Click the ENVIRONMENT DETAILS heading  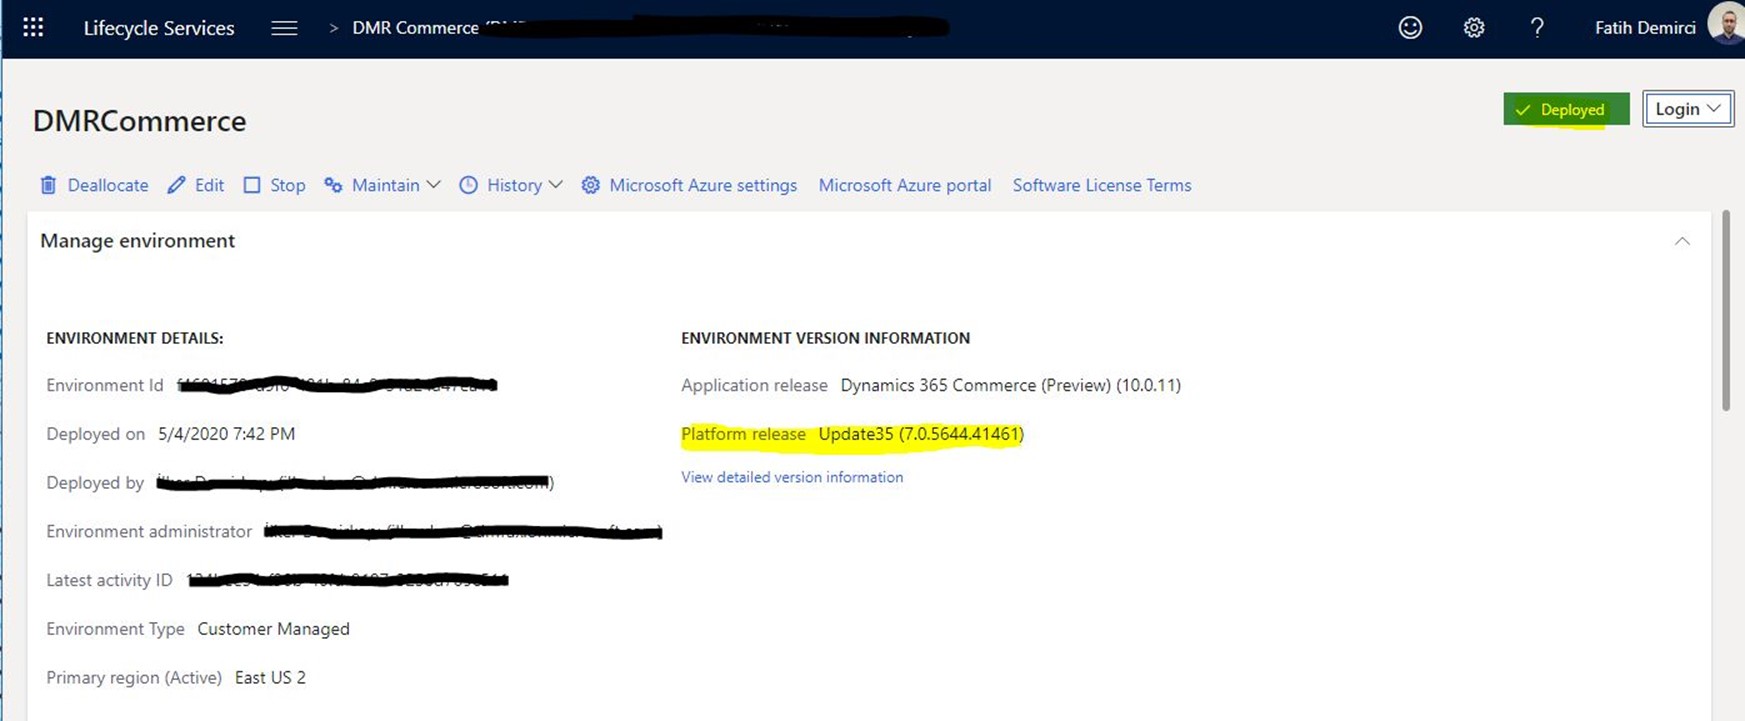click(x=134, y=338)
